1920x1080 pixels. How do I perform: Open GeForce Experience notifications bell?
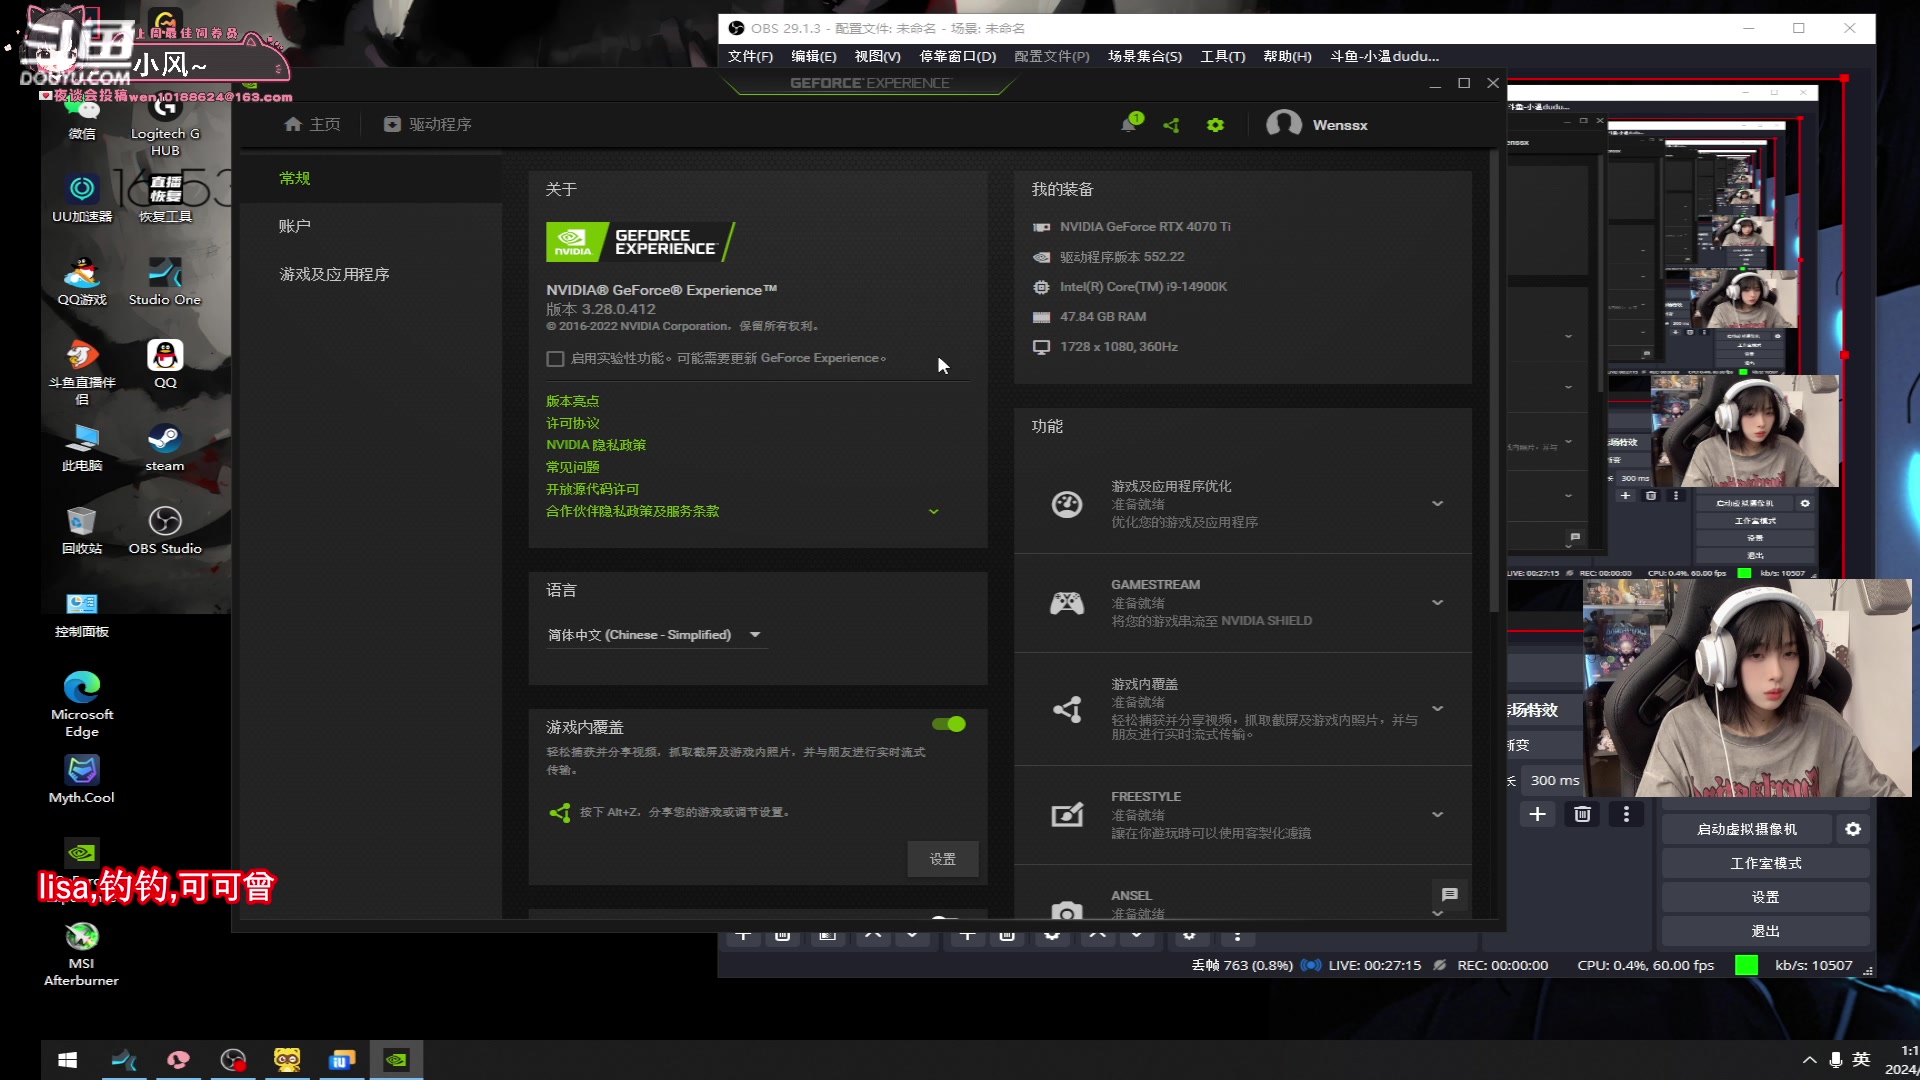(x=1129, y=124)
